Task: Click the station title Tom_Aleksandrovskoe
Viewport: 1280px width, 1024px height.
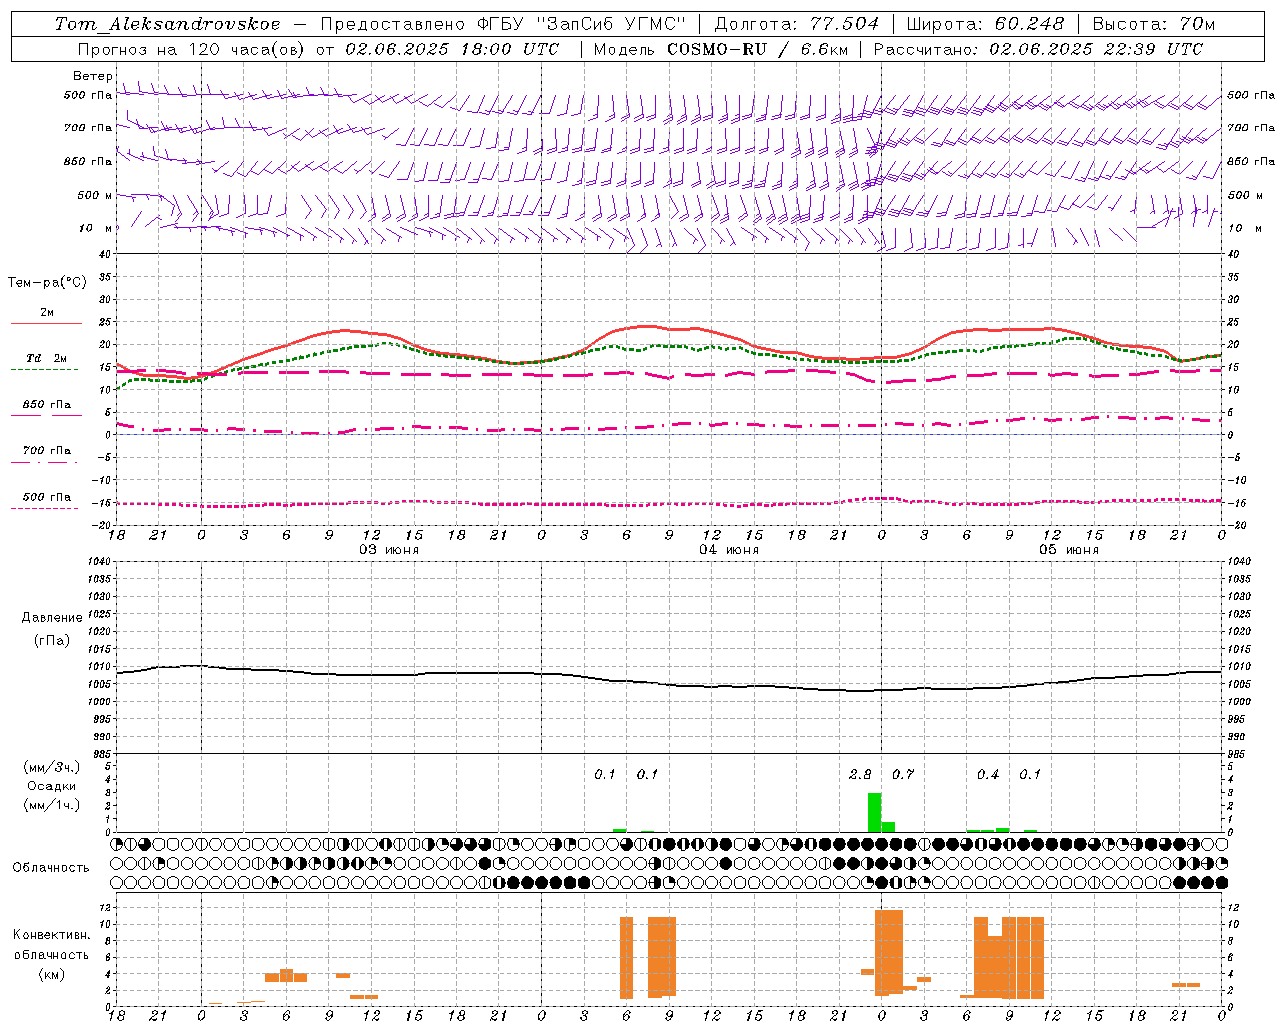Action: coord(167,24)
